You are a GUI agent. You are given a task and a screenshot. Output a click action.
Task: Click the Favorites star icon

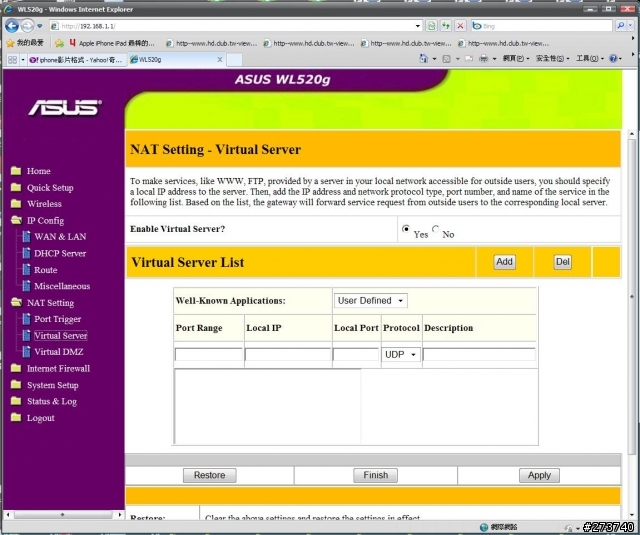tap(10, 43)
